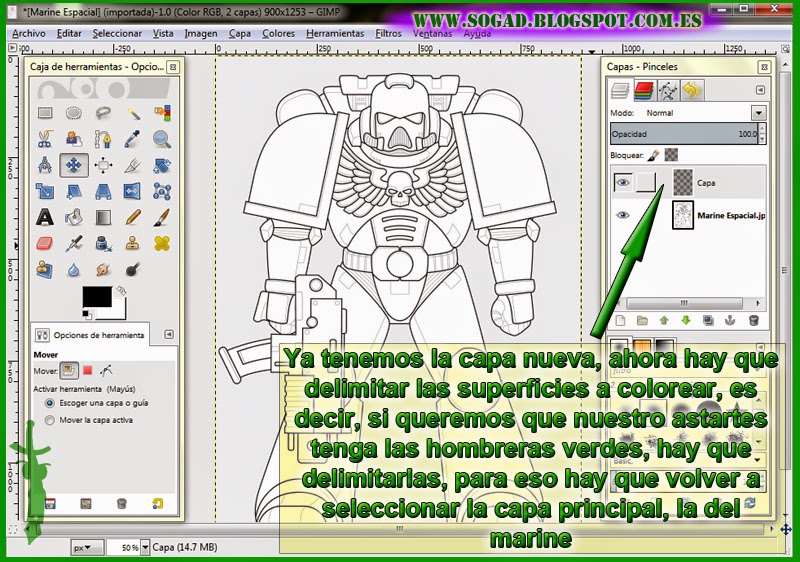Open the Capas panel tab configuration menu
Viewport: 800px width, 562px height.
760,90
